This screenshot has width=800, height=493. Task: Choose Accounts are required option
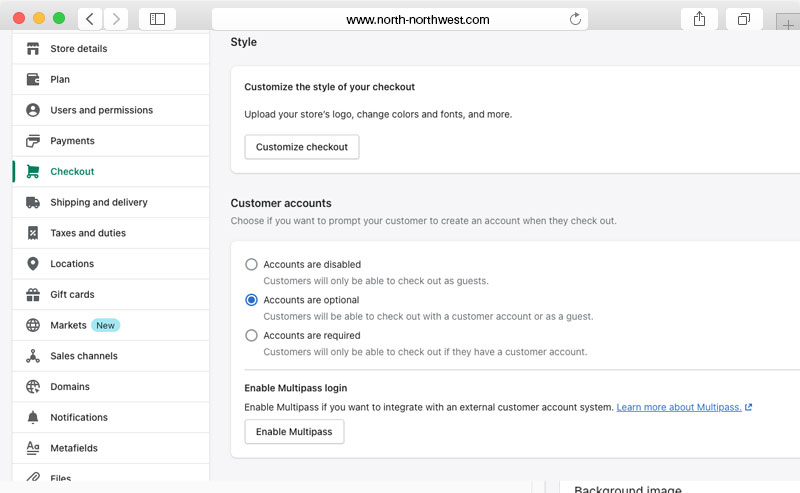(x=252, y=336)
